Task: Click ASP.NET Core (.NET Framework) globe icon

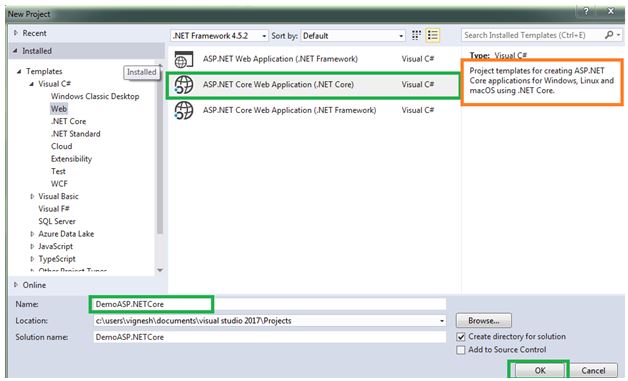Action: [184, 111]
